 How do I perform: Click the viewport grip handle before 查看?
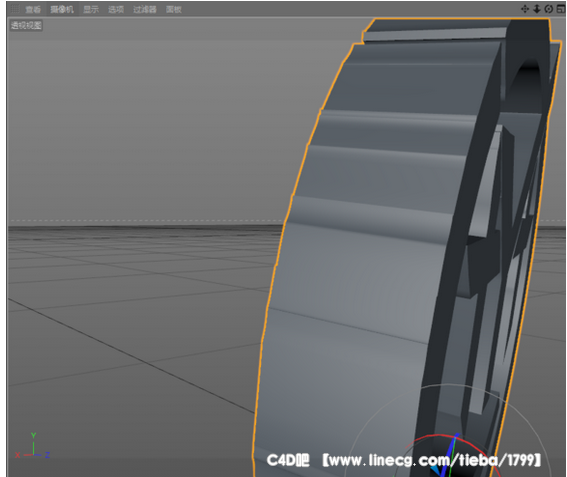point(15,9)
